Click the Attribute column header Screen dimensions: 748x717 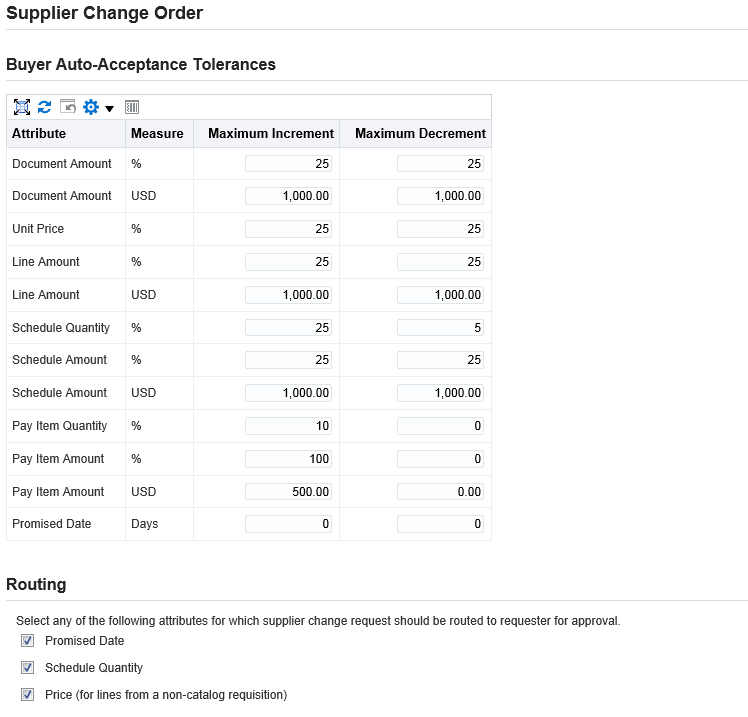[39, 134]
